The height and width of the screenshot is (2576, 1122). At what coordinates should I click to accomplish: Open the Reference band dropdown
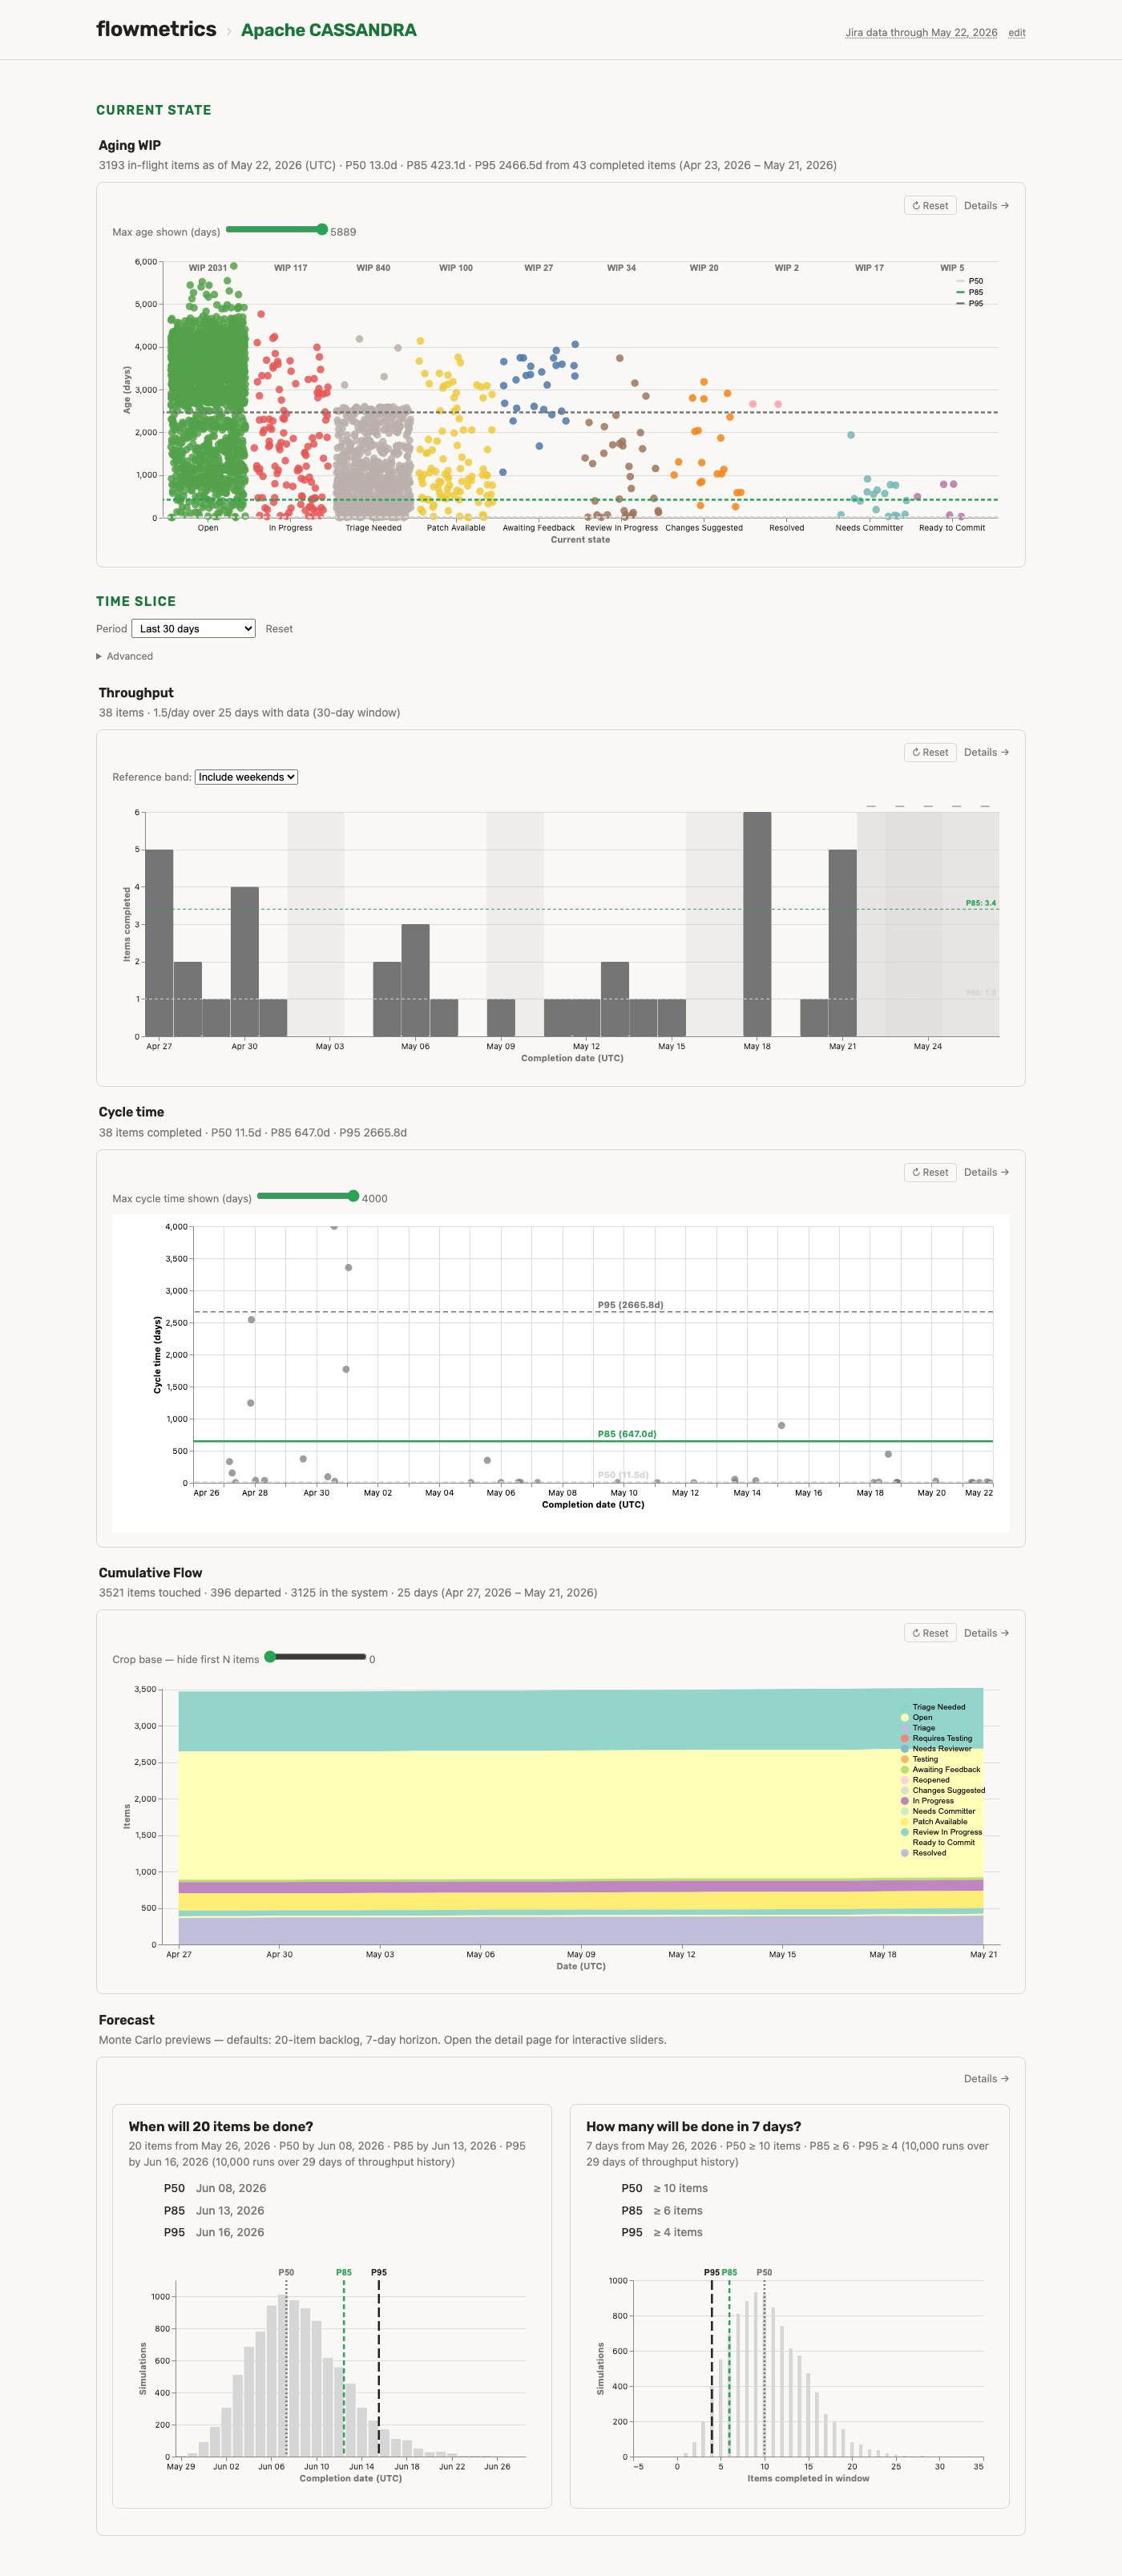click(x=246, y=777)
